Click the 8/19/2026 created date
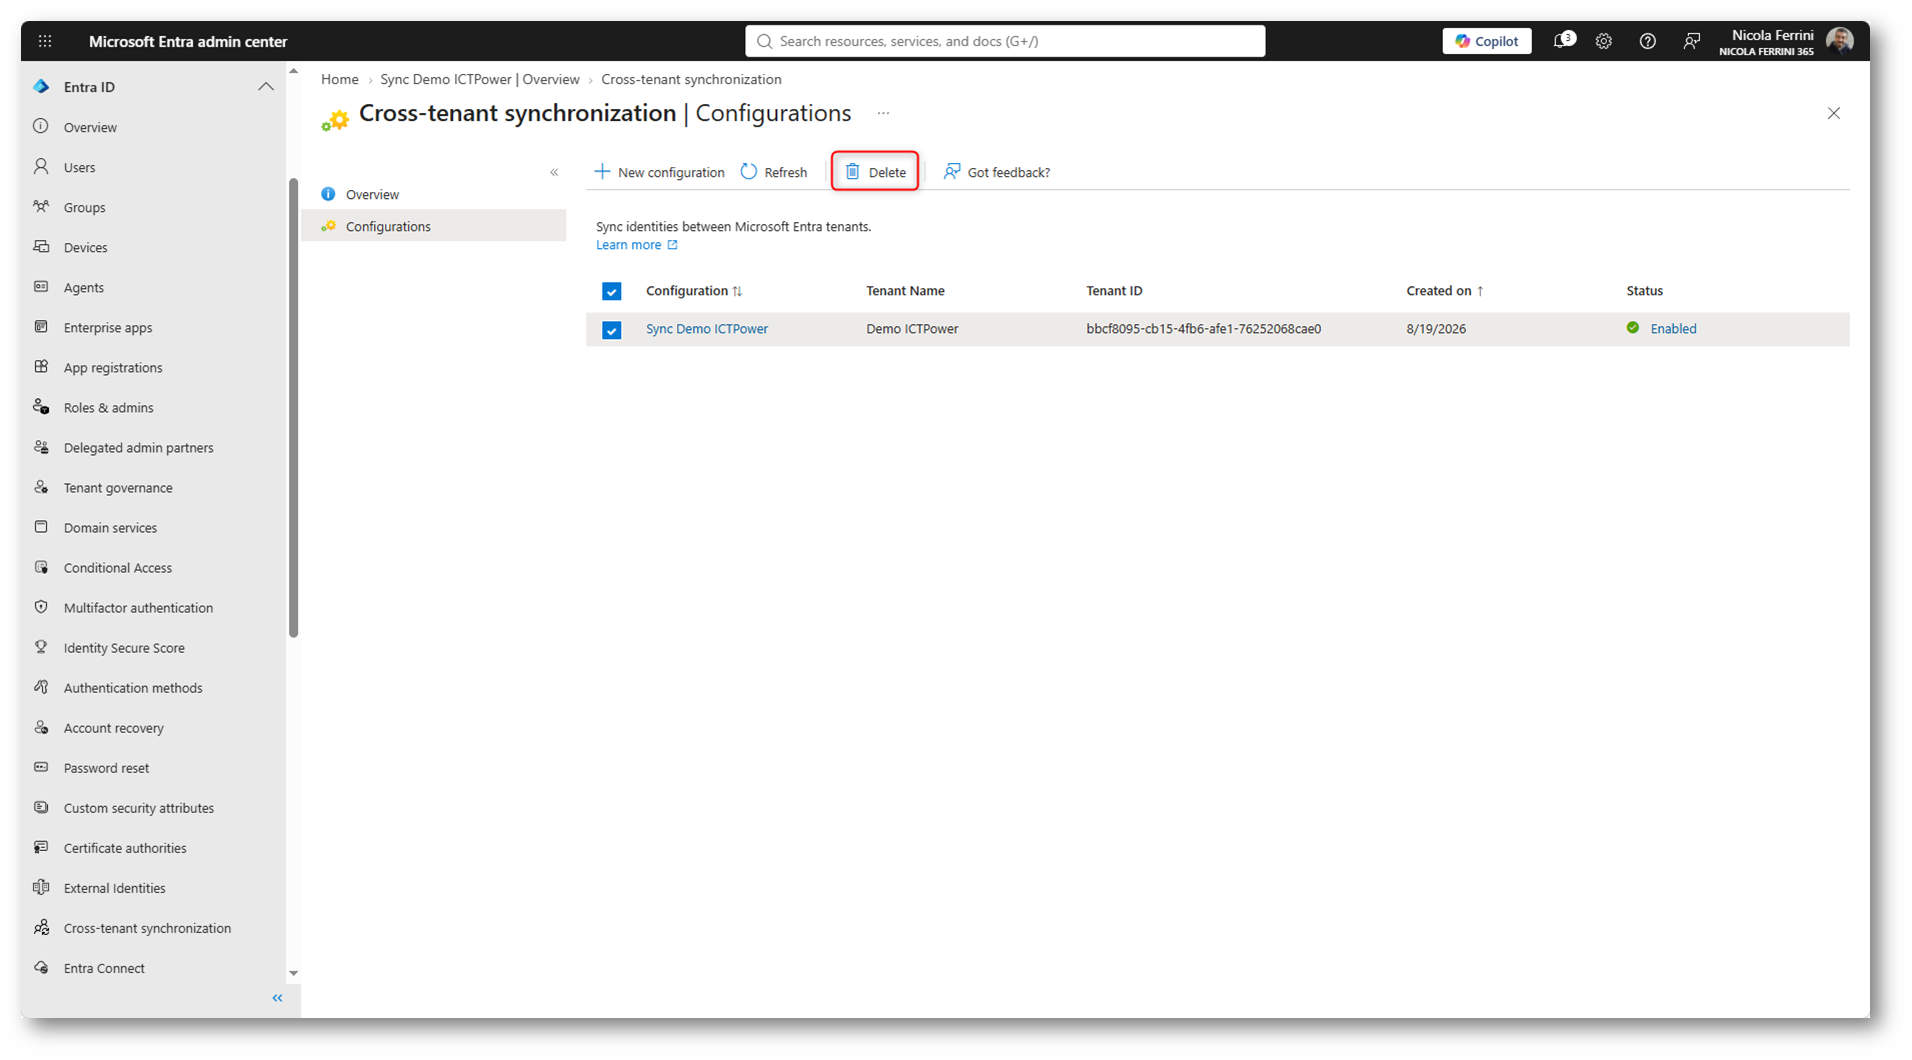The image size is (1912, 1060). (1436, 329)
